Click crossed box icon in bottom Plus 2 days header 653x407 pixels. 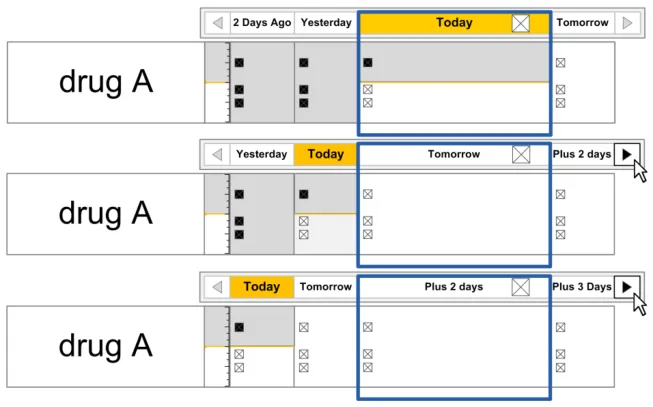(521, 287)
